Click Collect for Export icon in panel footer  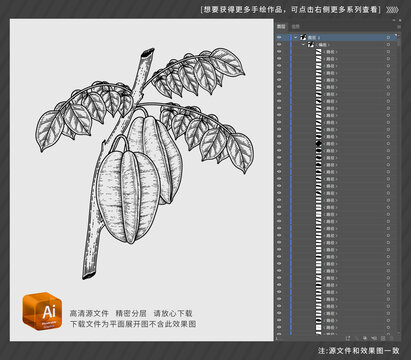348,338
